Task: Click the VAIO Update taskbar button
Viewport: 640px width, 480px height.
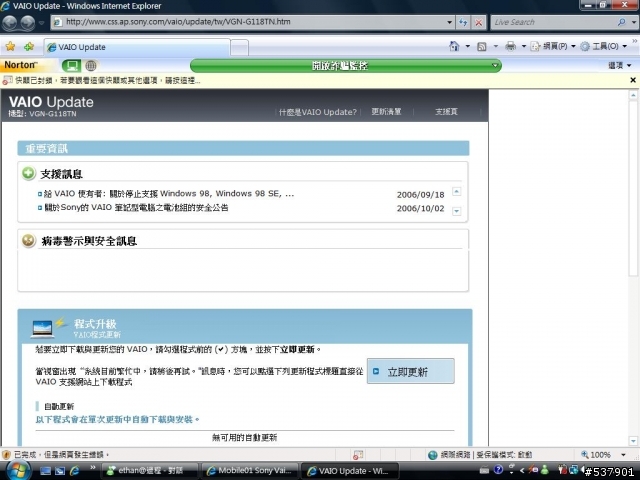Action: 349,471
